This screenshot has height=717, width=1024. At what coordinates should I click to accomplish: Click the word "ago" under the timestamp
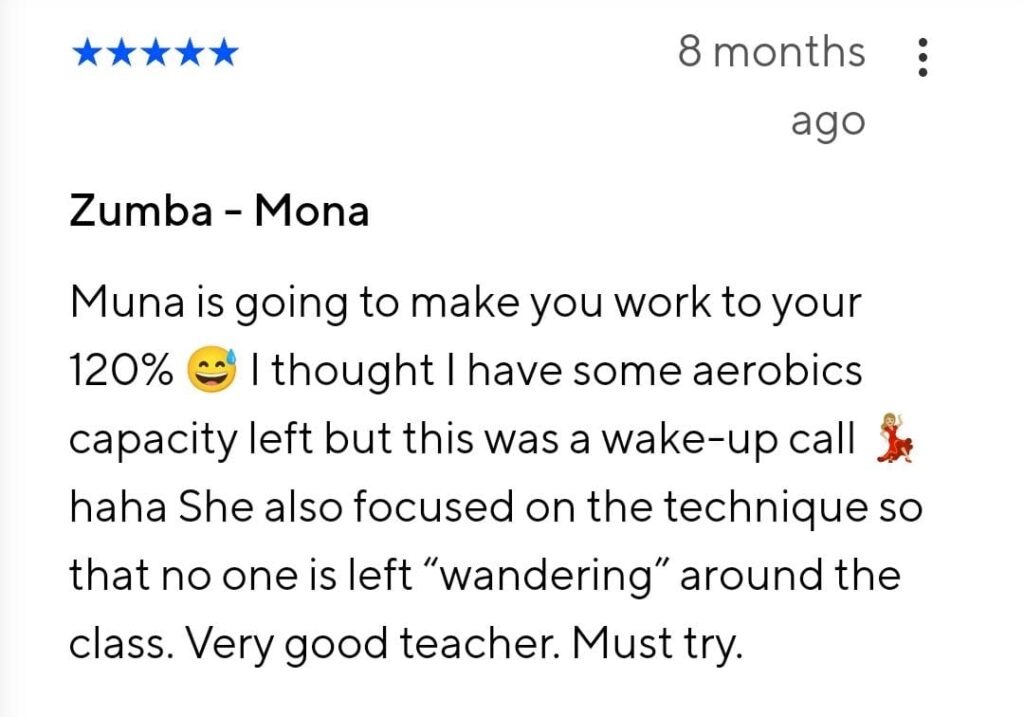827,122
